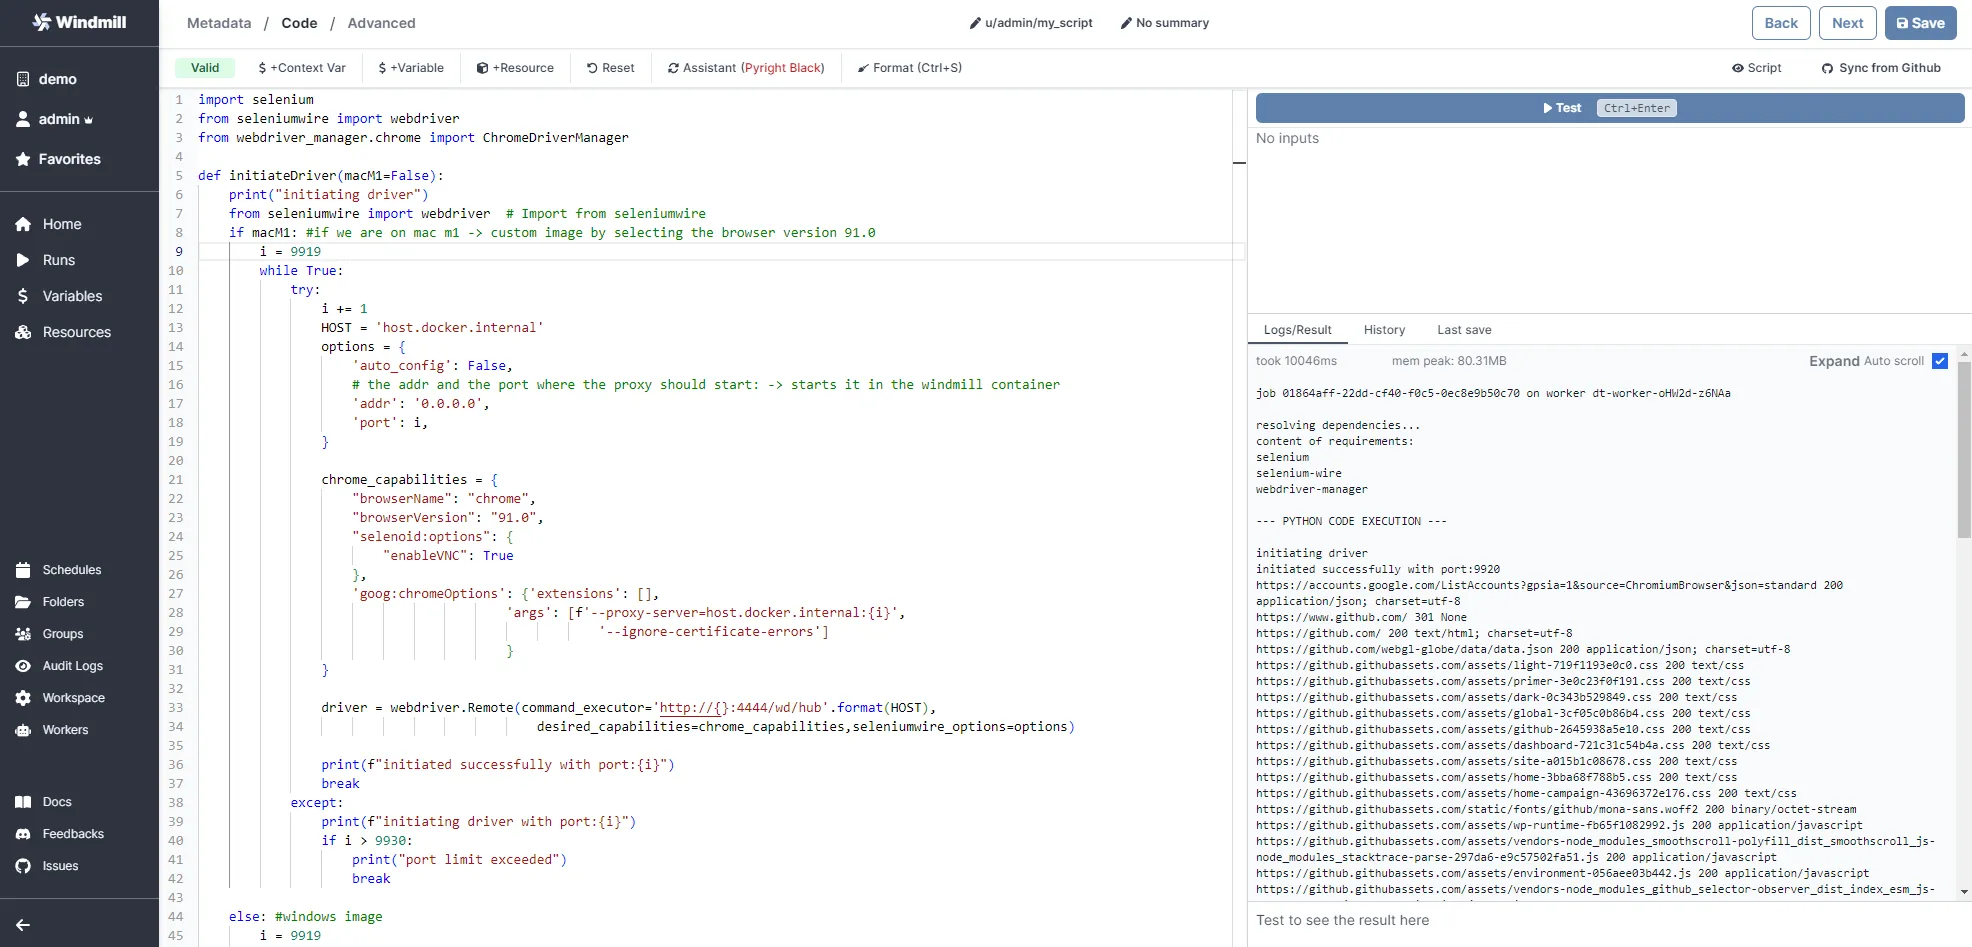Launch the Assistant with Pyright Black
Viewport: 1972px width, 947px height.
pyautogui.click(x=746, y=67)
